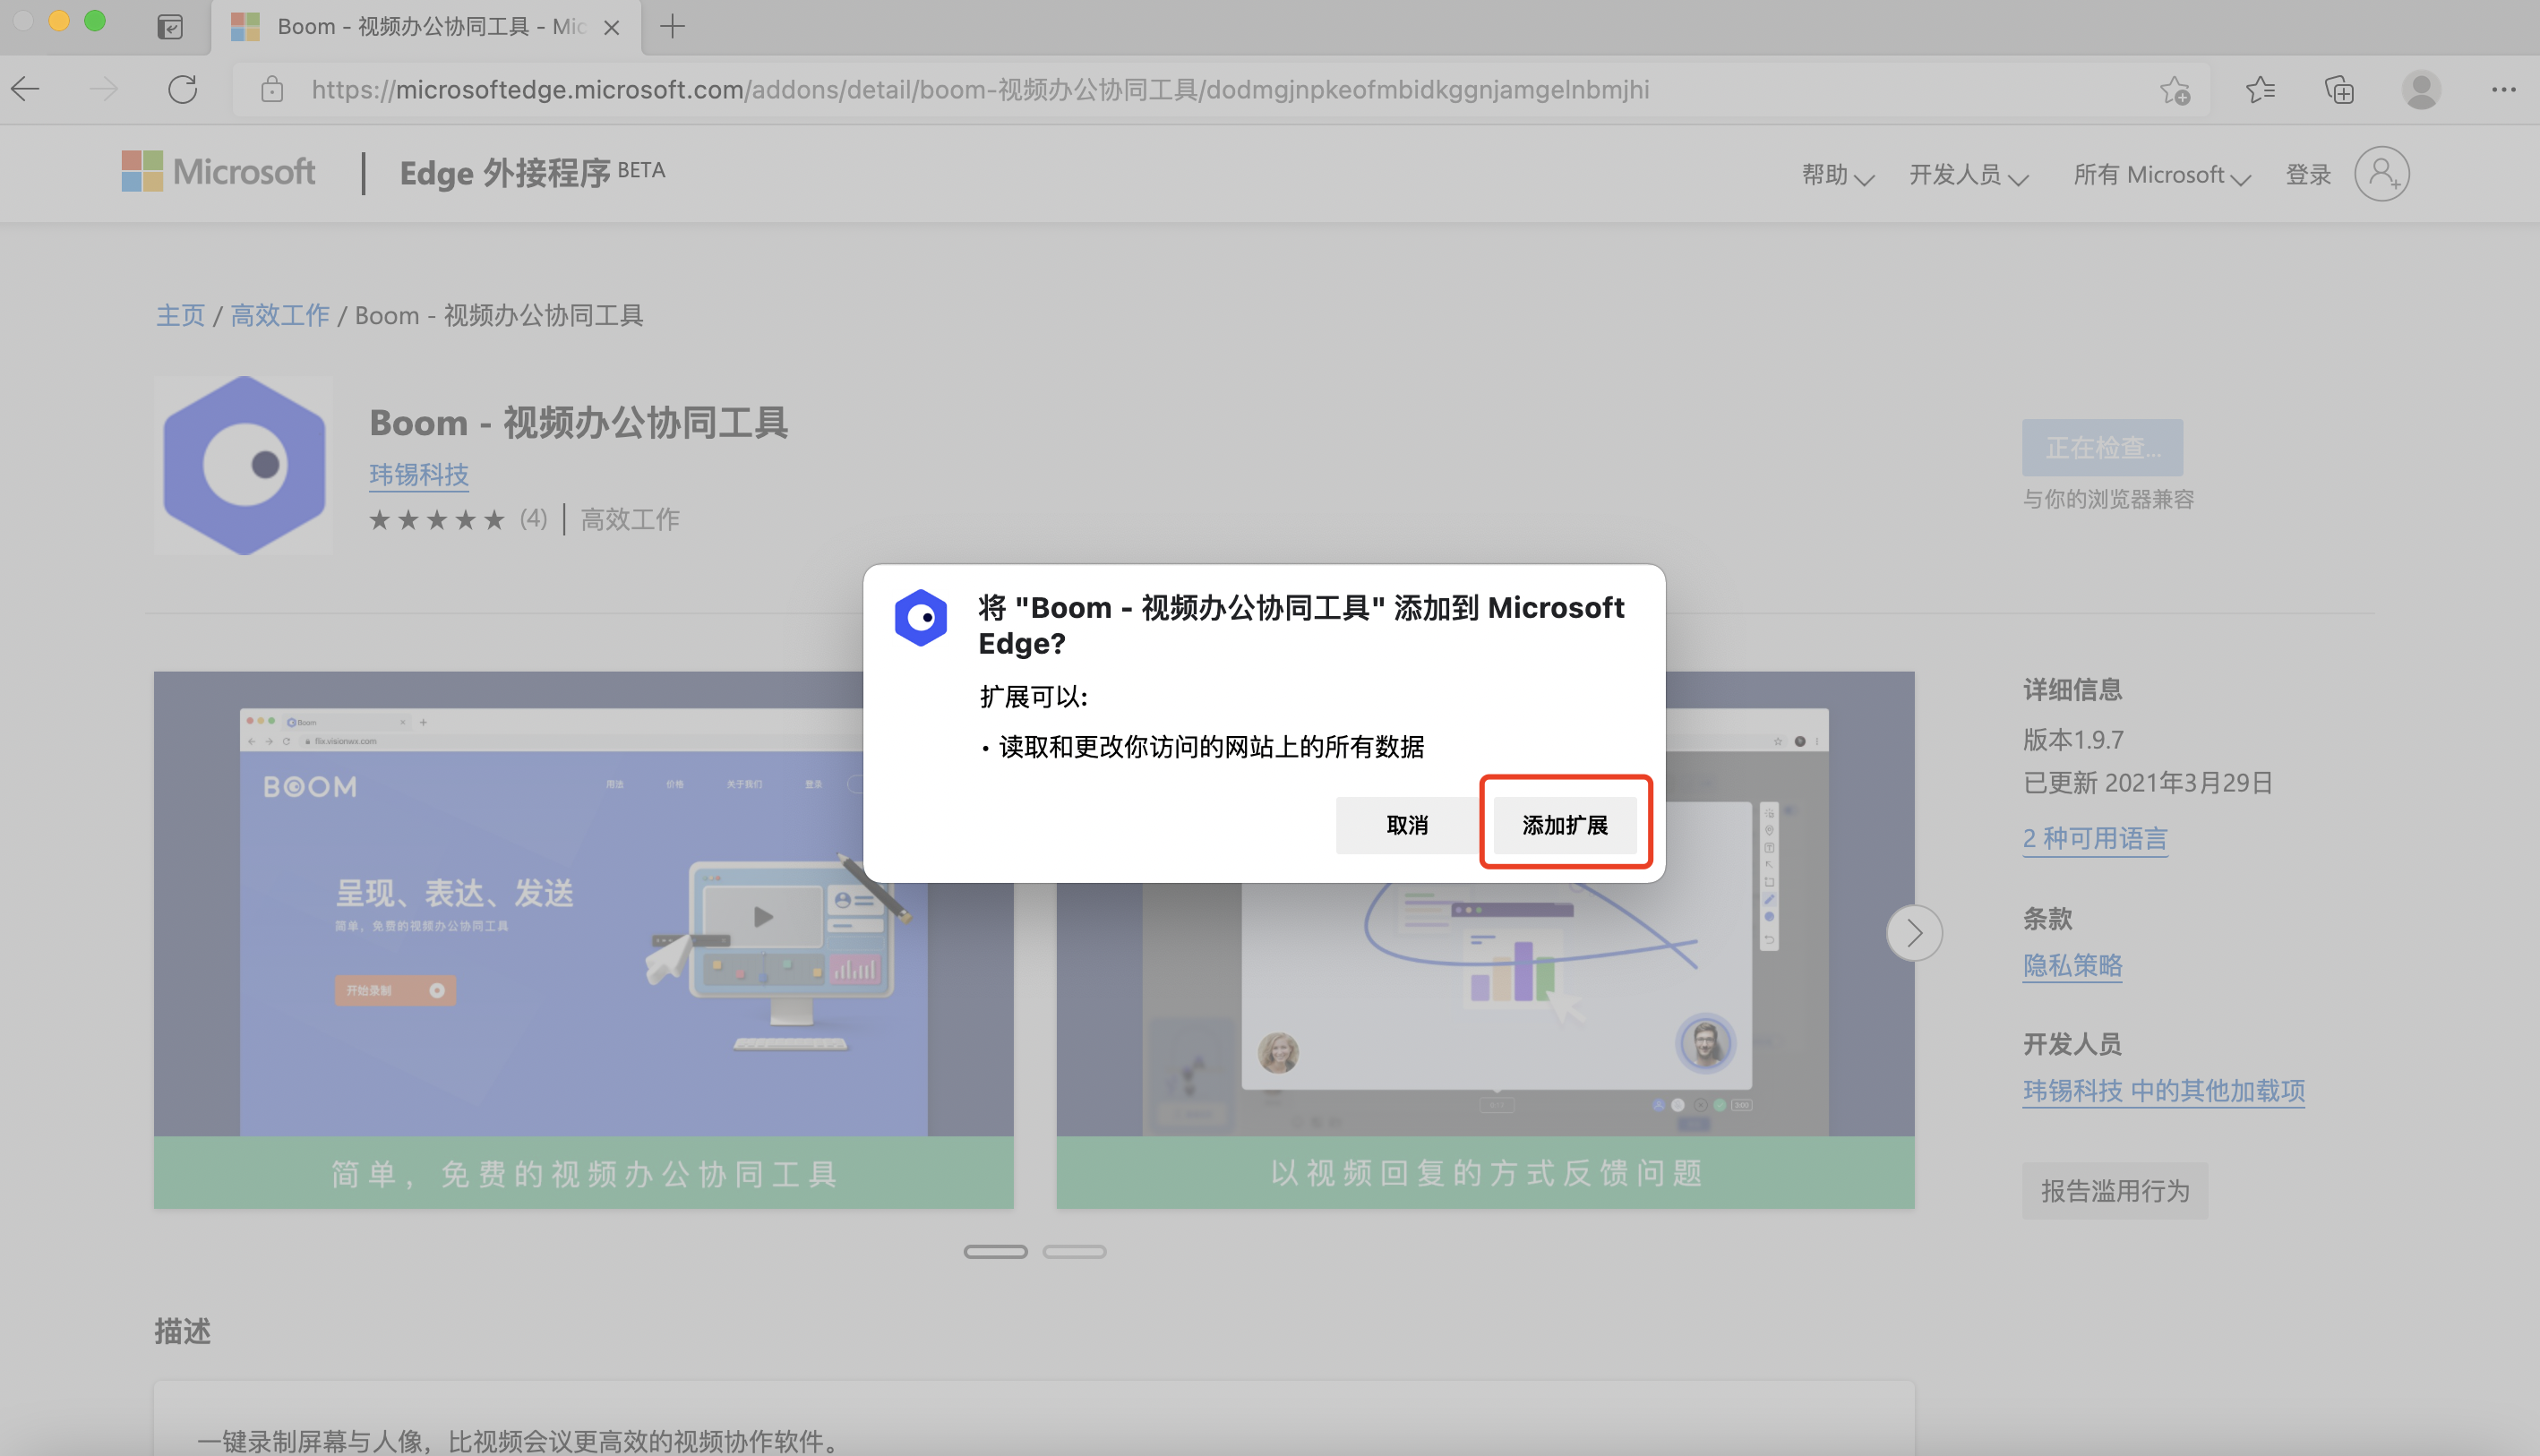Expand the 所有 Microsoft dropdown
Image resolution: width=2540 pixels, height=1456 pixels.
pyautogui.click(x=2161, y=175)
